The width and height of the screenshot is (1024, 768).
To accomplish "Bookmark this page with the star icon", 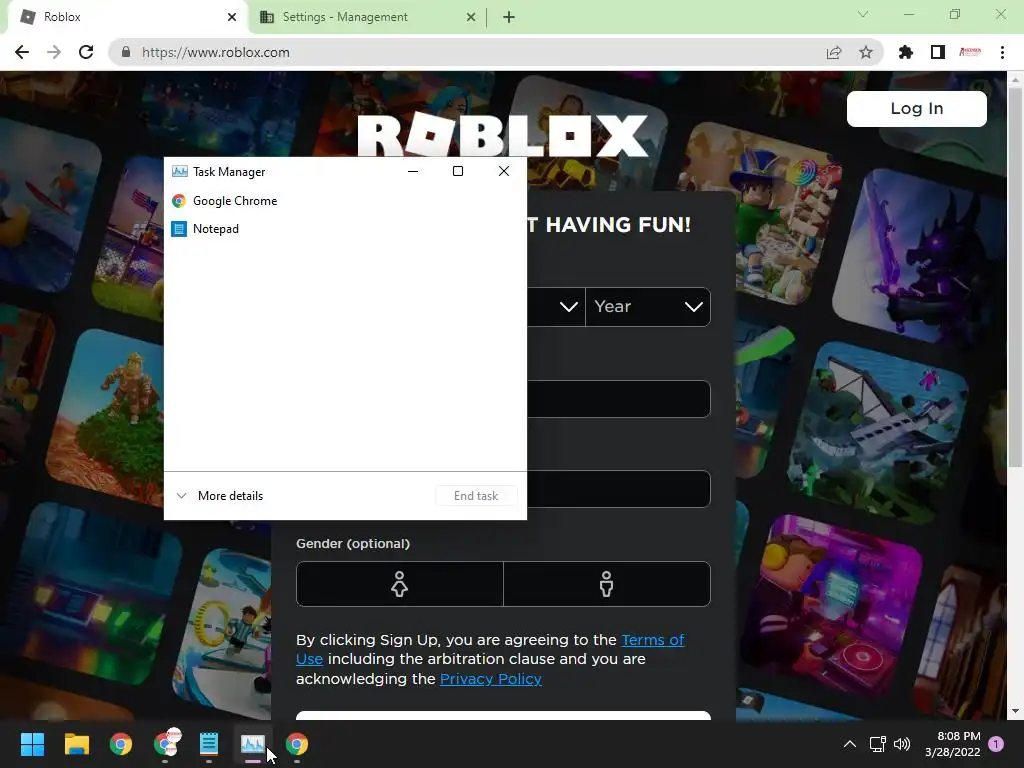I will (x=866, y=52).
